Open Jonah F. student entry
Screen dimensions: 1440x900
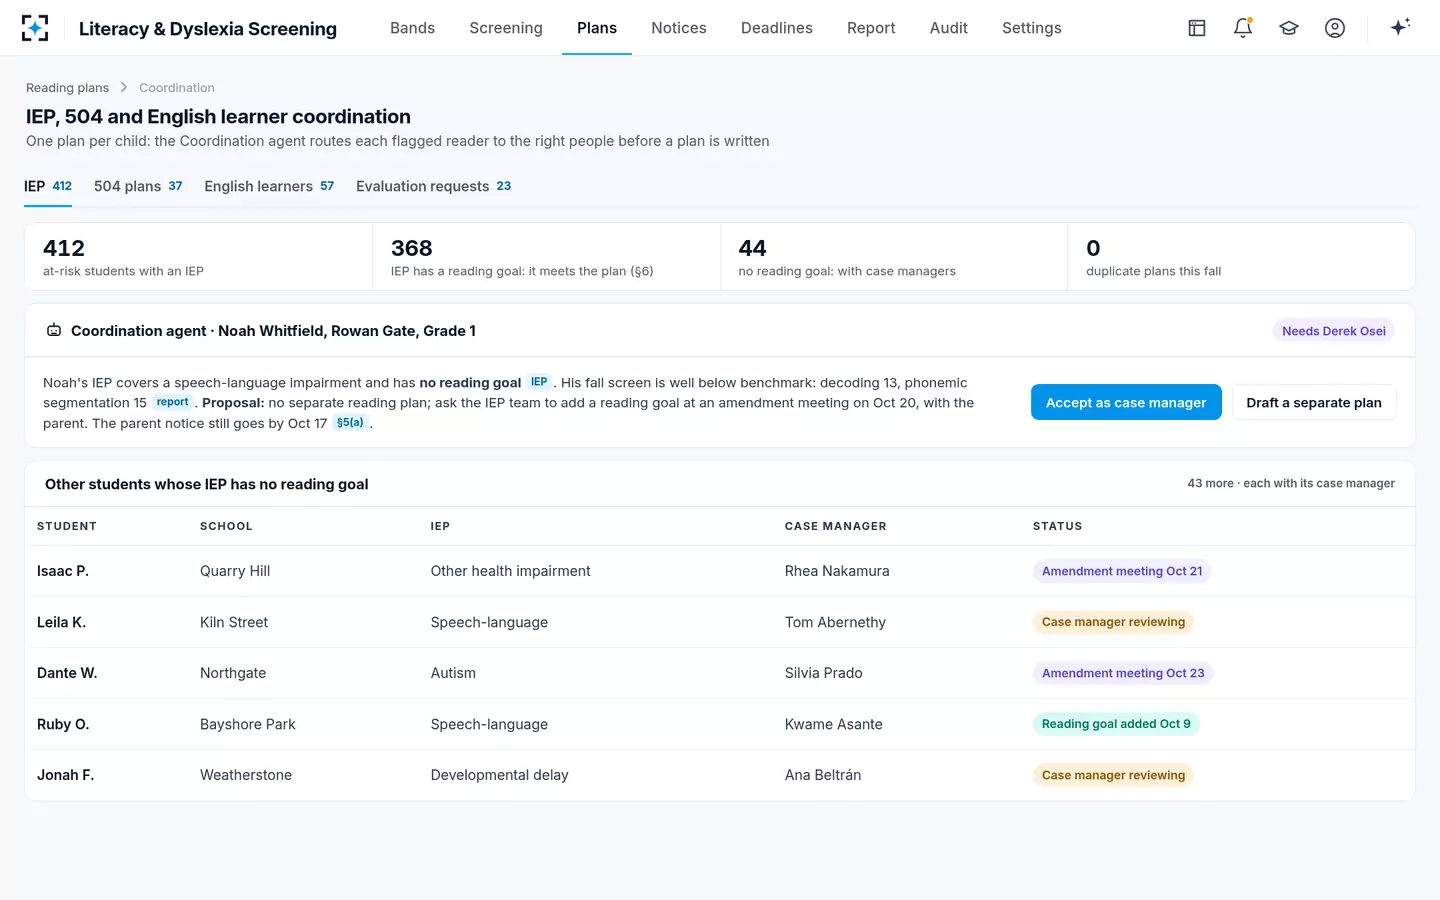(65, 775)
